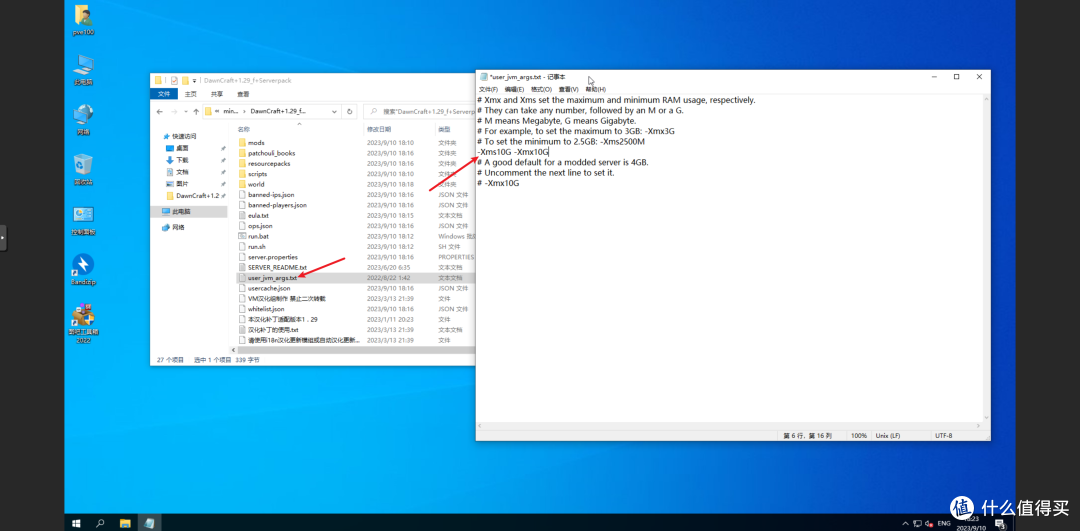Open the 查看 ribbon tab in Explorer
Viewport: 1080px width, 531px height.
coord(243,94)
